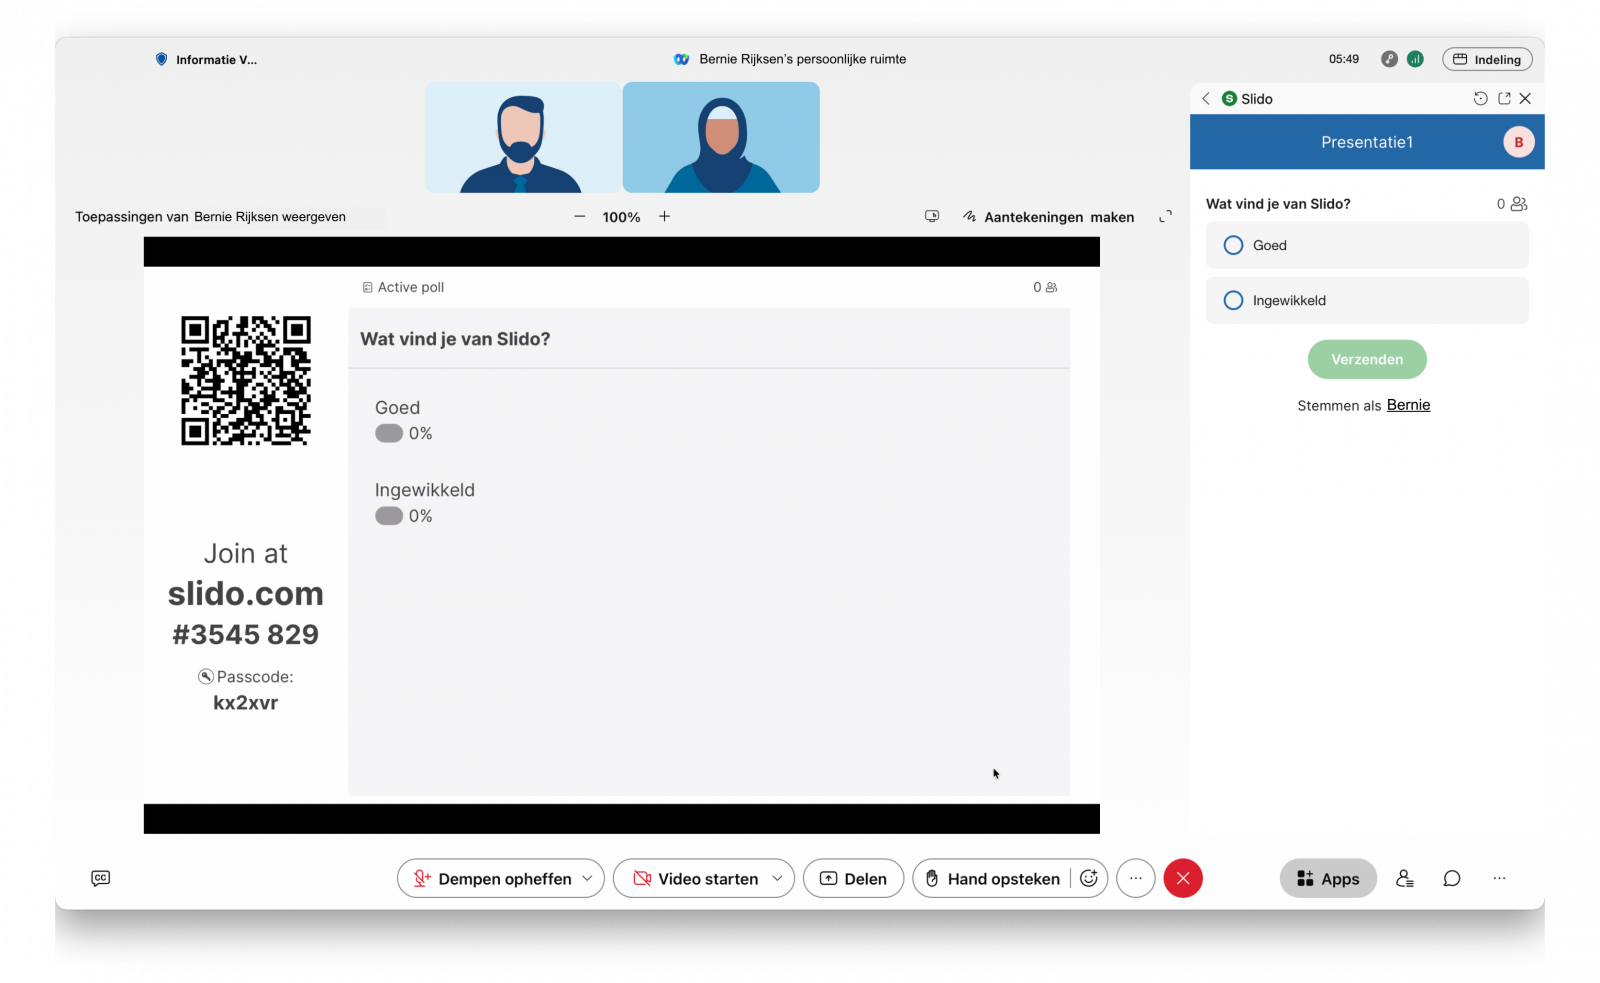Zoom in using the plus control
The height and width of the screenshot is (983, 1600).
pos(664,216)
